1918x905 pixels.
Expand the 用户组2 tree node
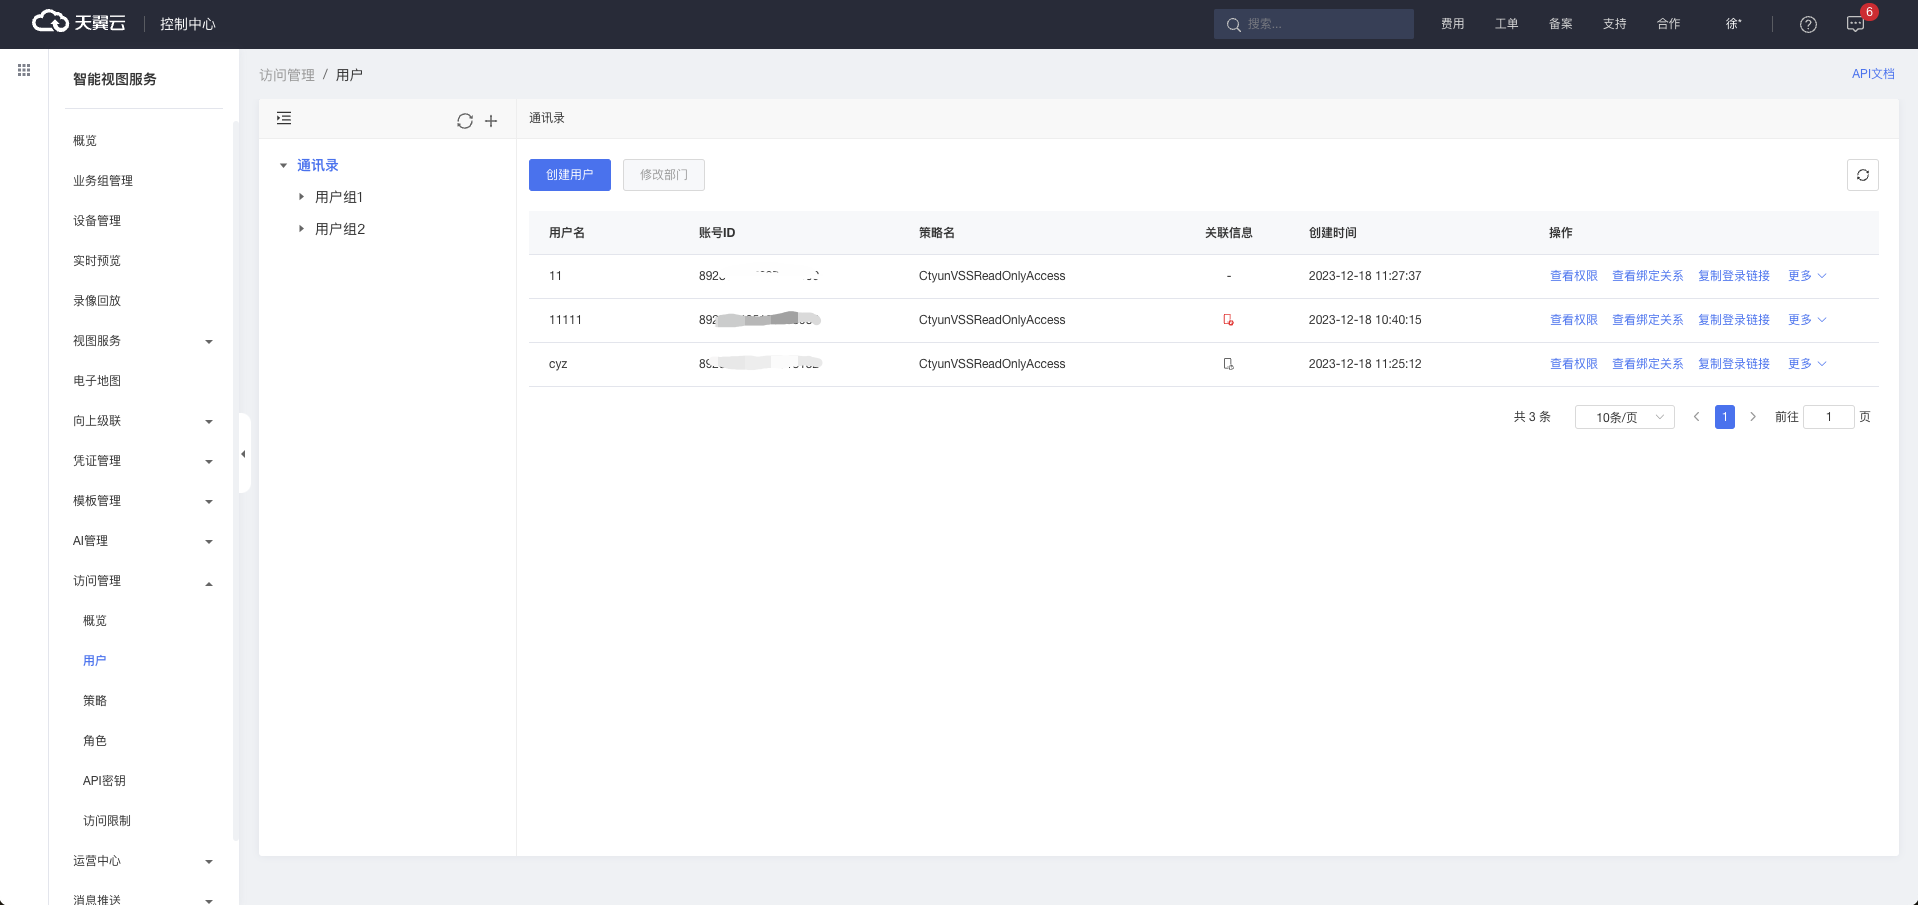coord(301,229)
